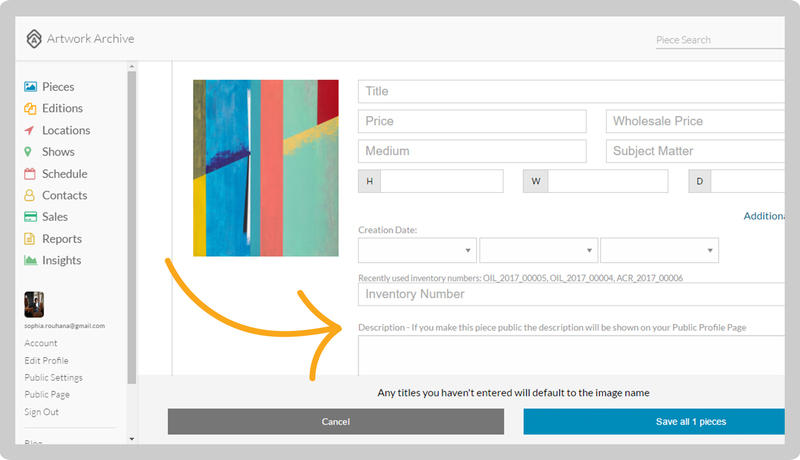The height and width of the screenshot is (460, 800).
Task: Click the sophia.rouhana@gmail.com email text
Action: 64,326
